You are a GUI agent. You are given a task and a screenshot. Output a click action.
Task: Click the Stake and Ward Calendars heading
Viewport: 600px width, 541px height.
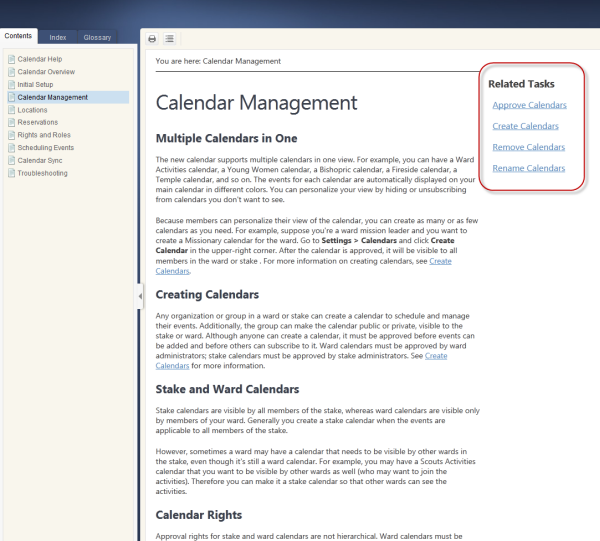pos(227,389)
